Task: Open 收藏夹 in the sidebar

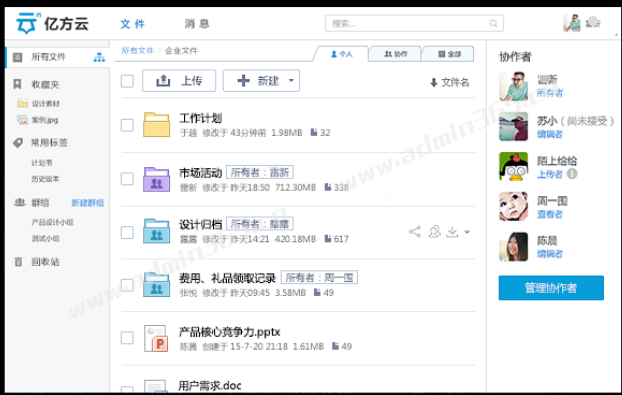Action: [45, 84]
